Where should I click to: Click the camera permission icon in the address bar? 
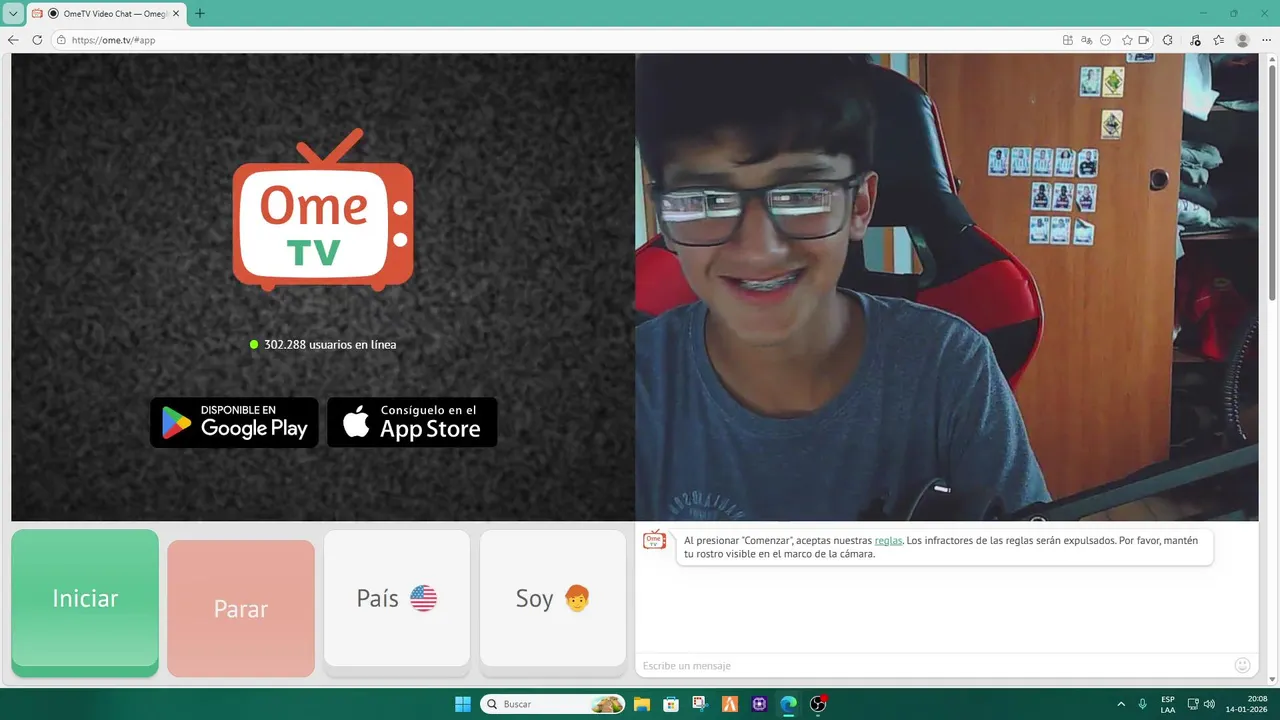pyautogui.click(x=1144, y=40)
